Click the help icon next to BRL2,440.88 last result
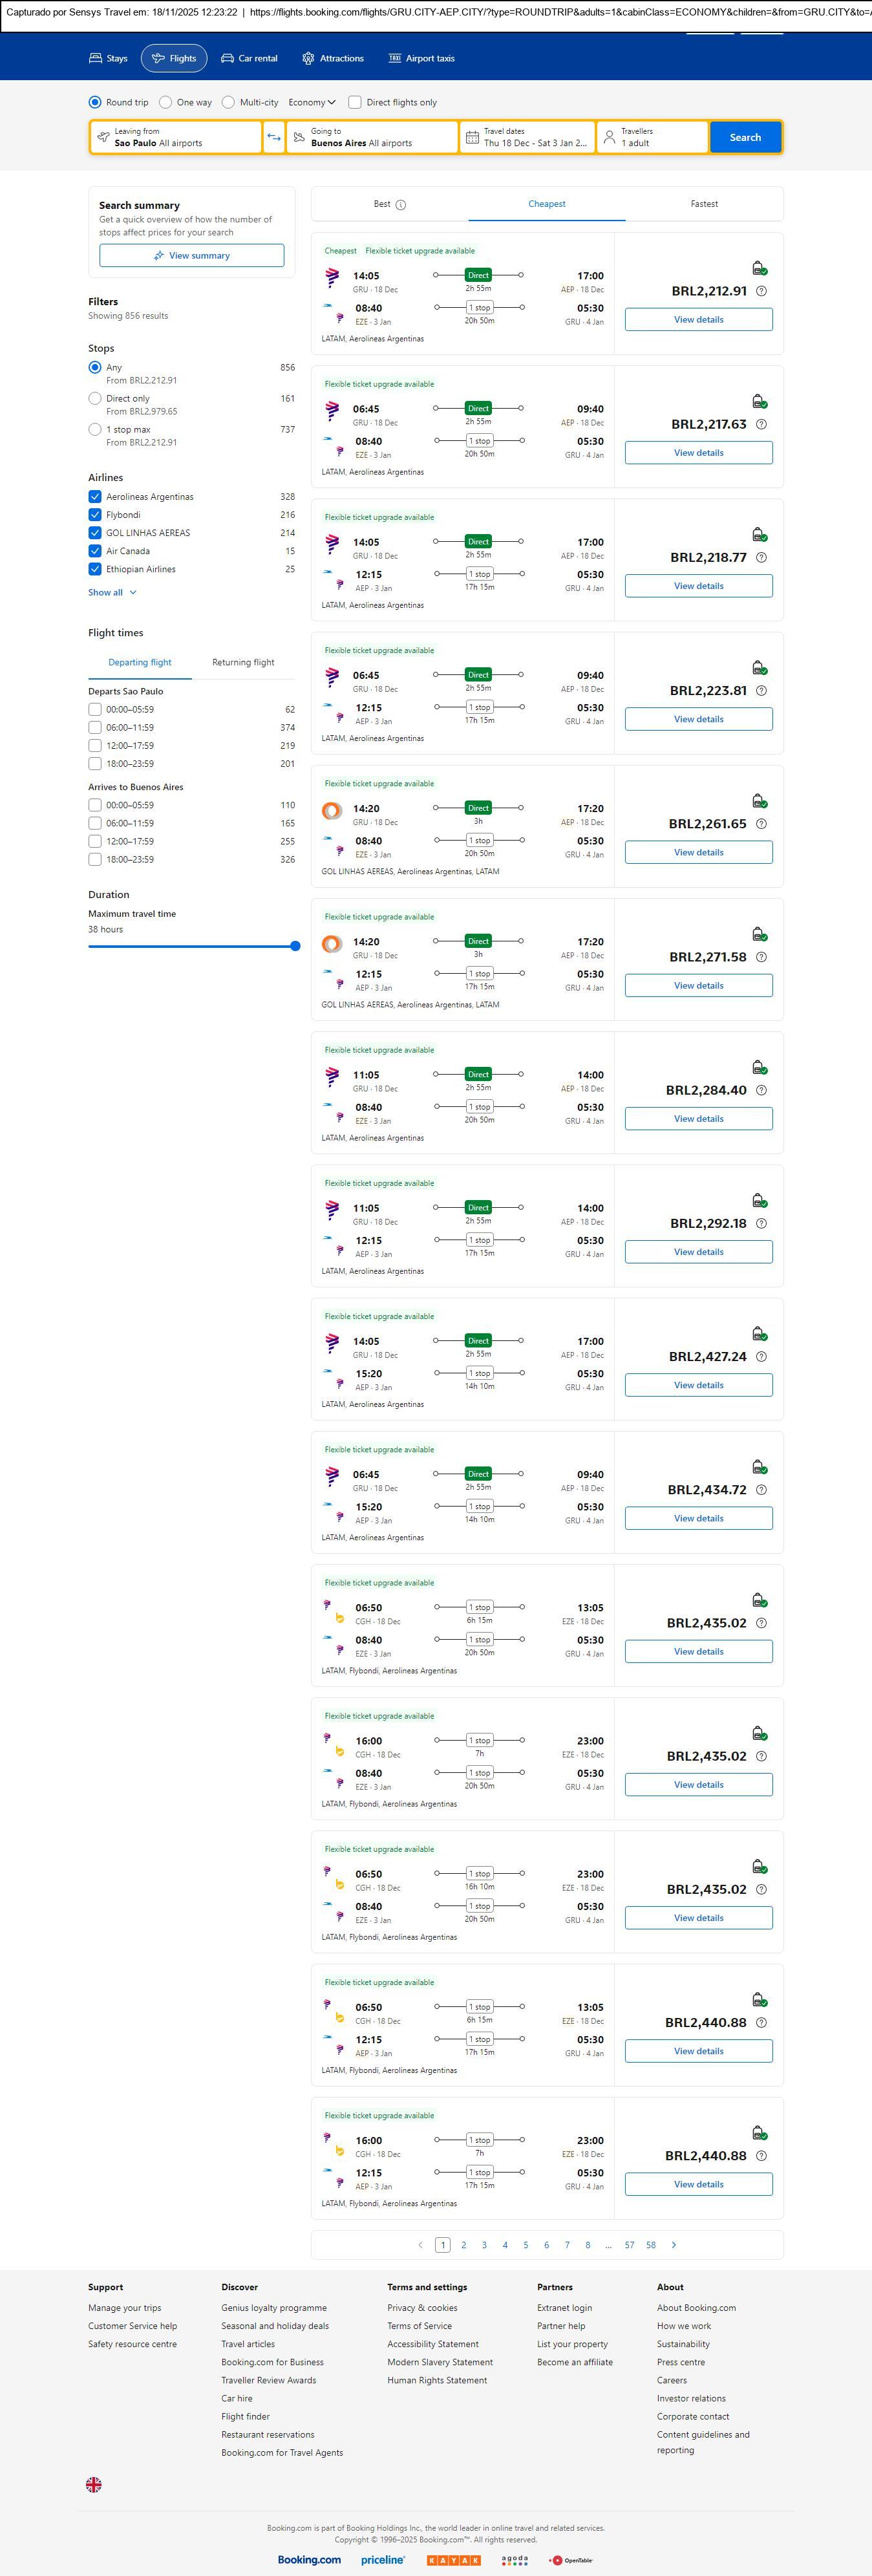This screenshot has height=2576, width=872. point(761,2156)
